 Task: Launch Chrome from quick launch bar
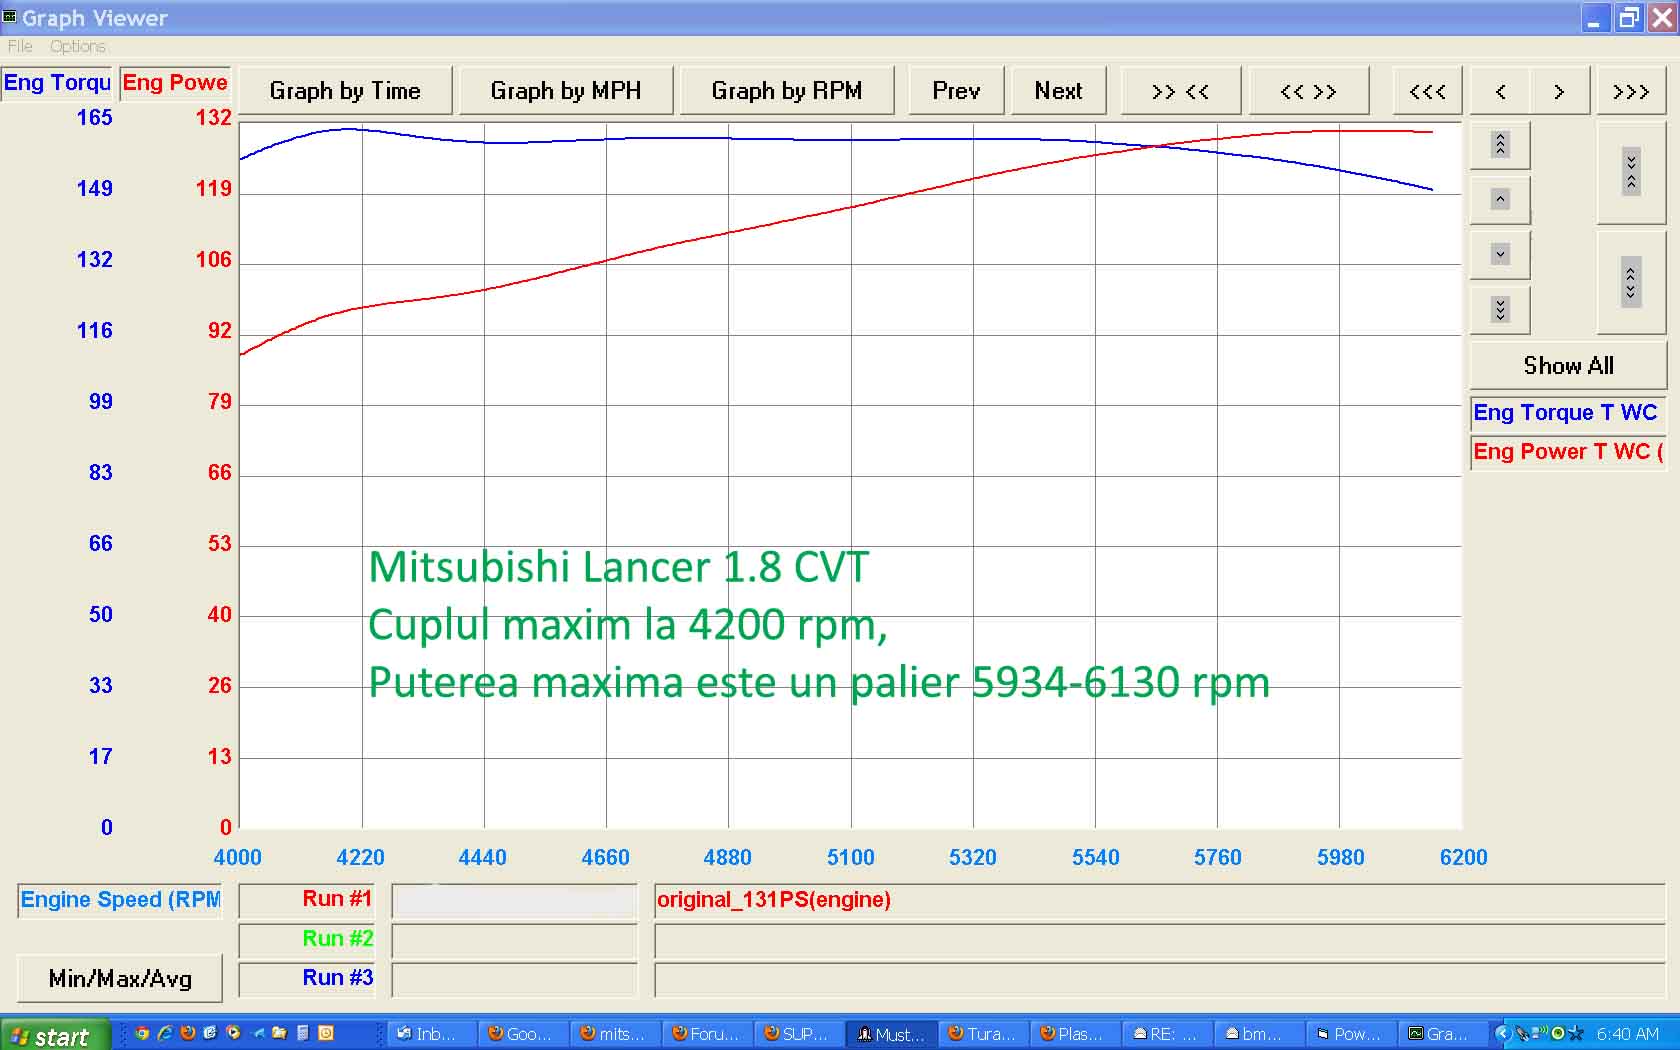coord(142,1033)
